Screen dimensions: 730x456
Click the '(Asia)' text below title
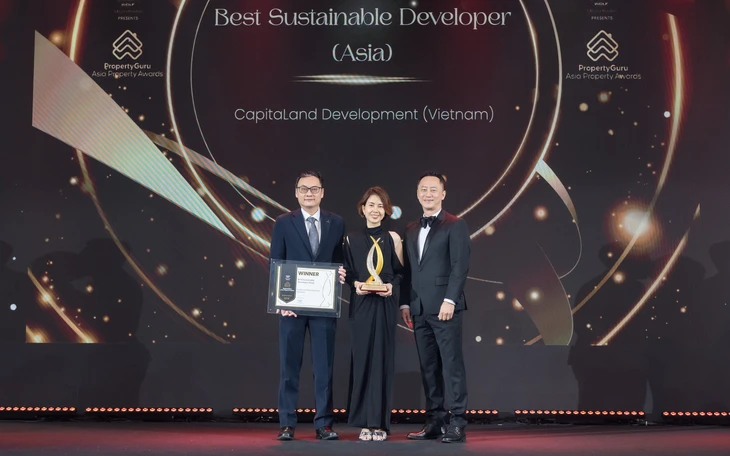tap(362, 50)
